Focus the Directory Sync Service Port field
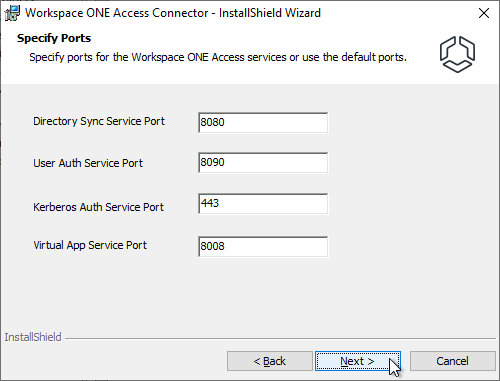500x381 pixels. [x=263, y=123]
